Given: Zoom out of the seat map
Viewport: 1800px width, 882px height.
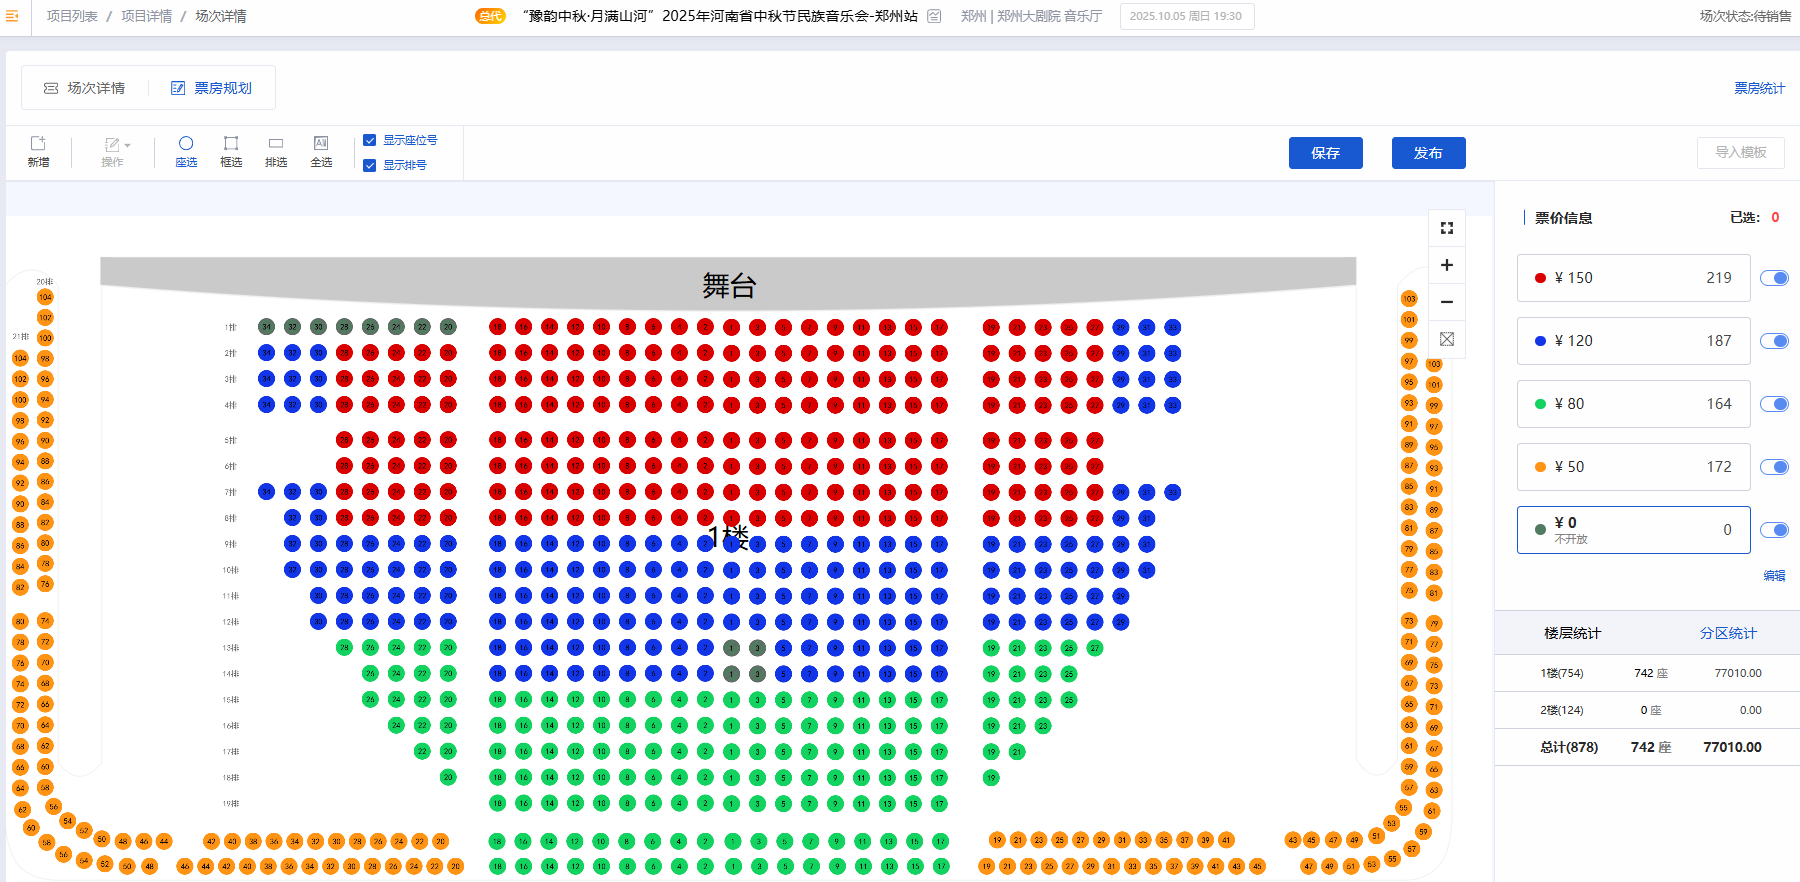Looking at the screenshot, I should tap(1446, 302).
